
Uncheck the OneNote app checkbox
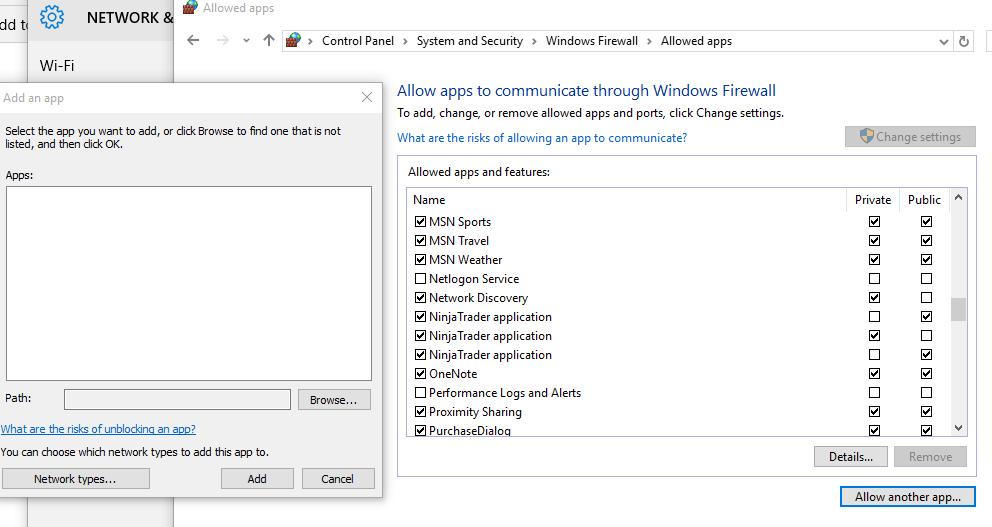(420, 374)
